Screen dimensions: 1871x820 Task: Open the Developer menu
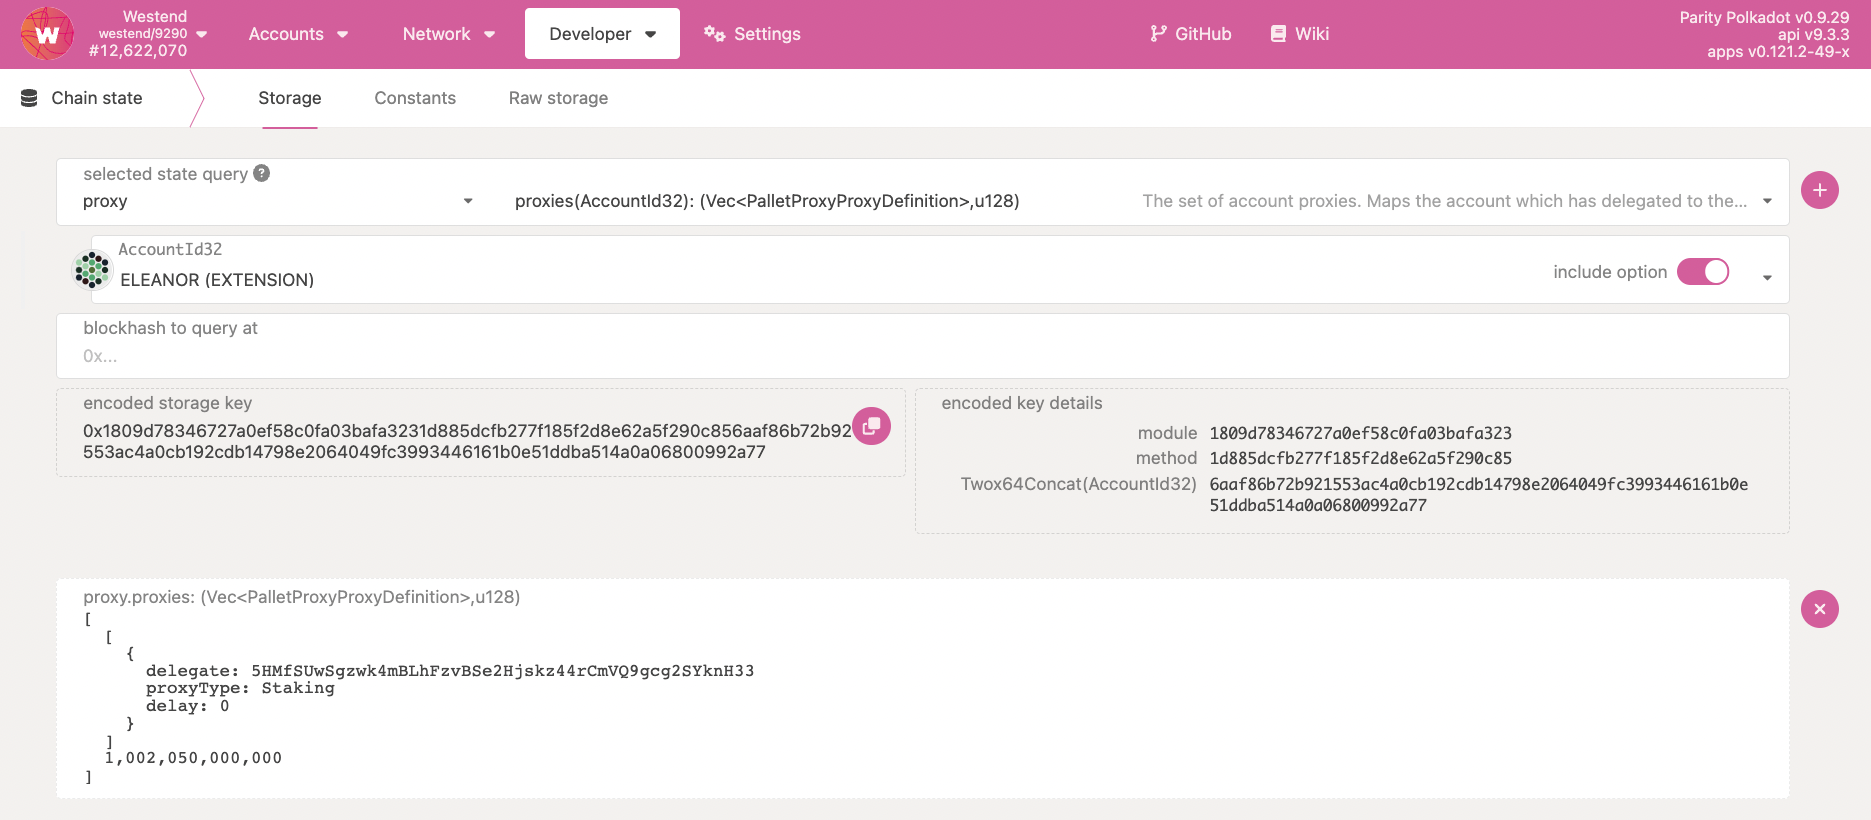(602, 34)
